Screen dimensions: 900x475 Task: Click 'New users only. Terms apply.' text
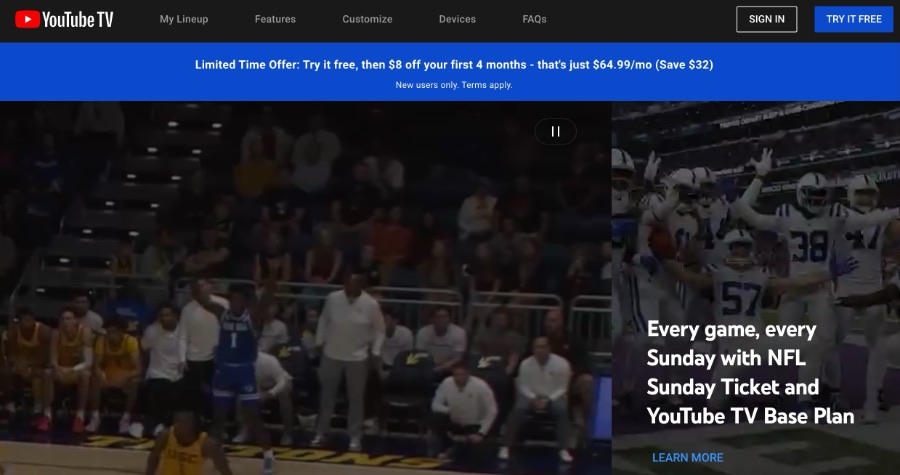click(x=454, y=85)
